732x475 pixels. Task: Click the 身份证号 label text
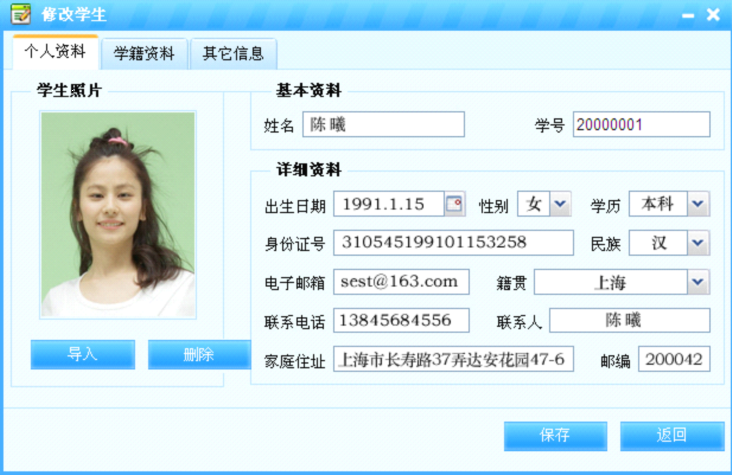[295, 244]
